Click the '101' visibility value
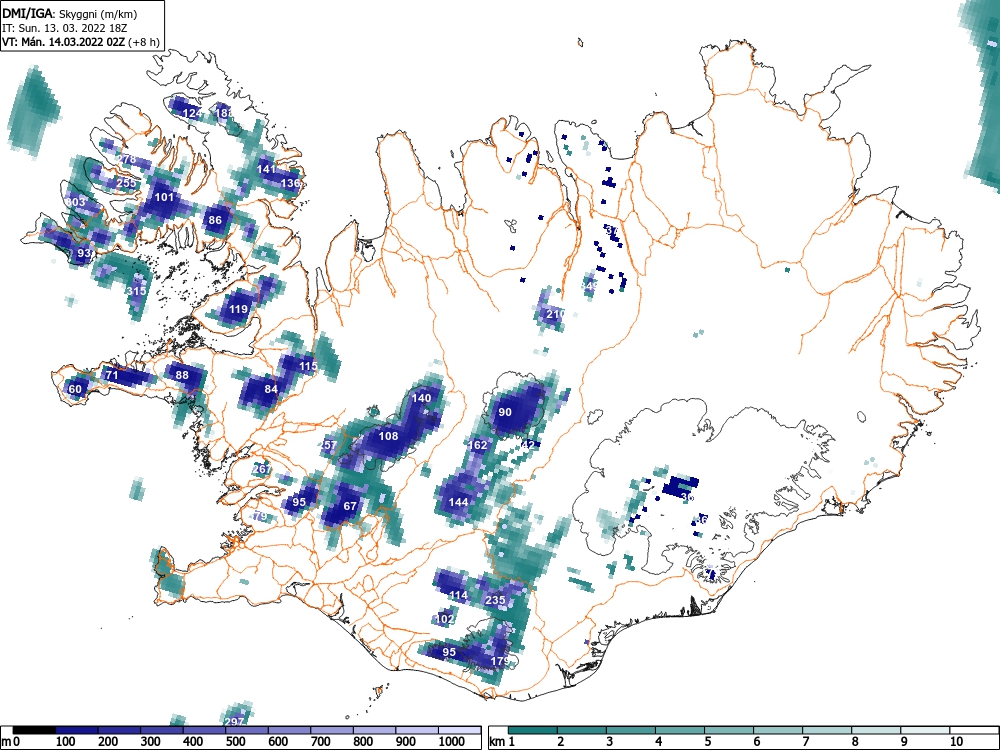This screenshot has width=1000, height=750. pos(165,197)
